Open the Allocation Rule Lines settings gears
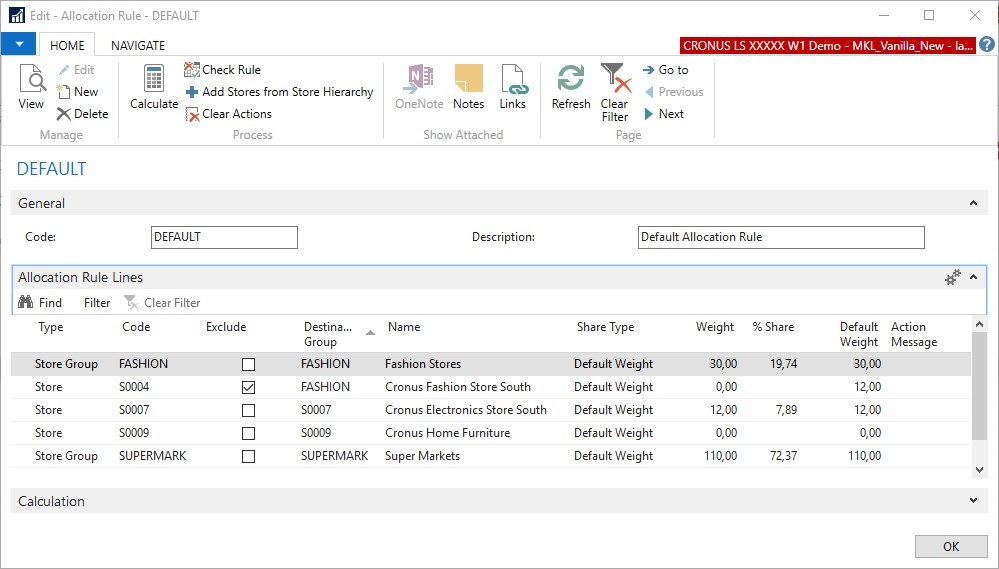Image resolution: width=999 pixels, height=569 pixels. tap(953, 277)
